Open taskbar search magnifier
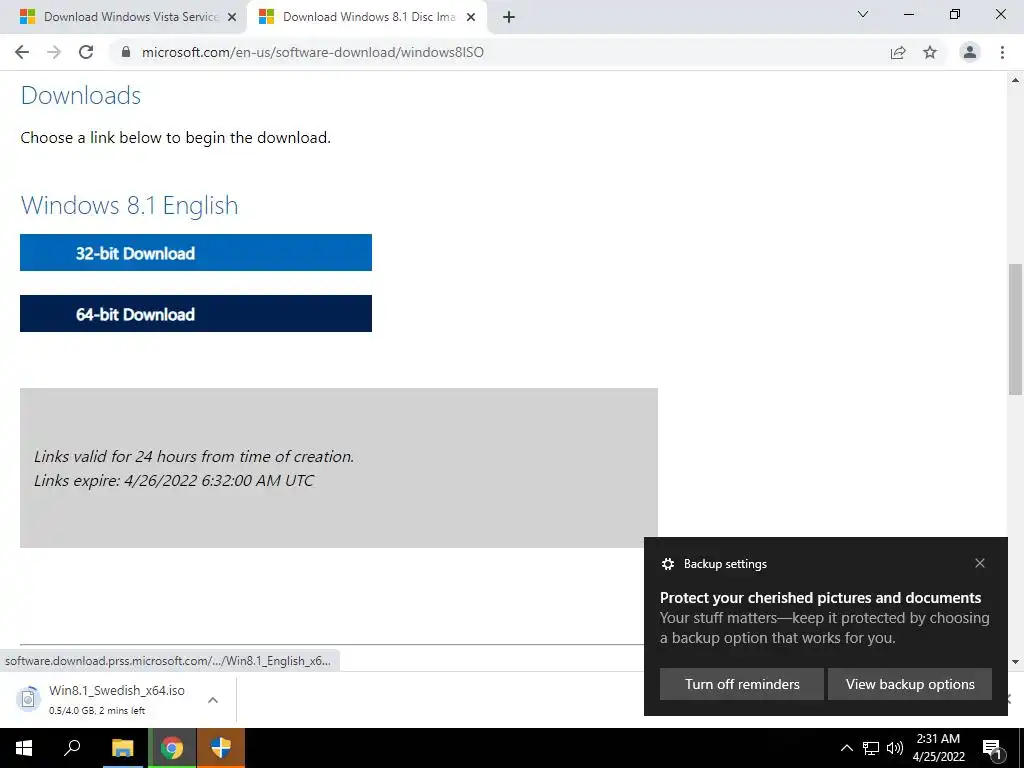Screen dimensions: 1024x768 [x=72, y=748]
